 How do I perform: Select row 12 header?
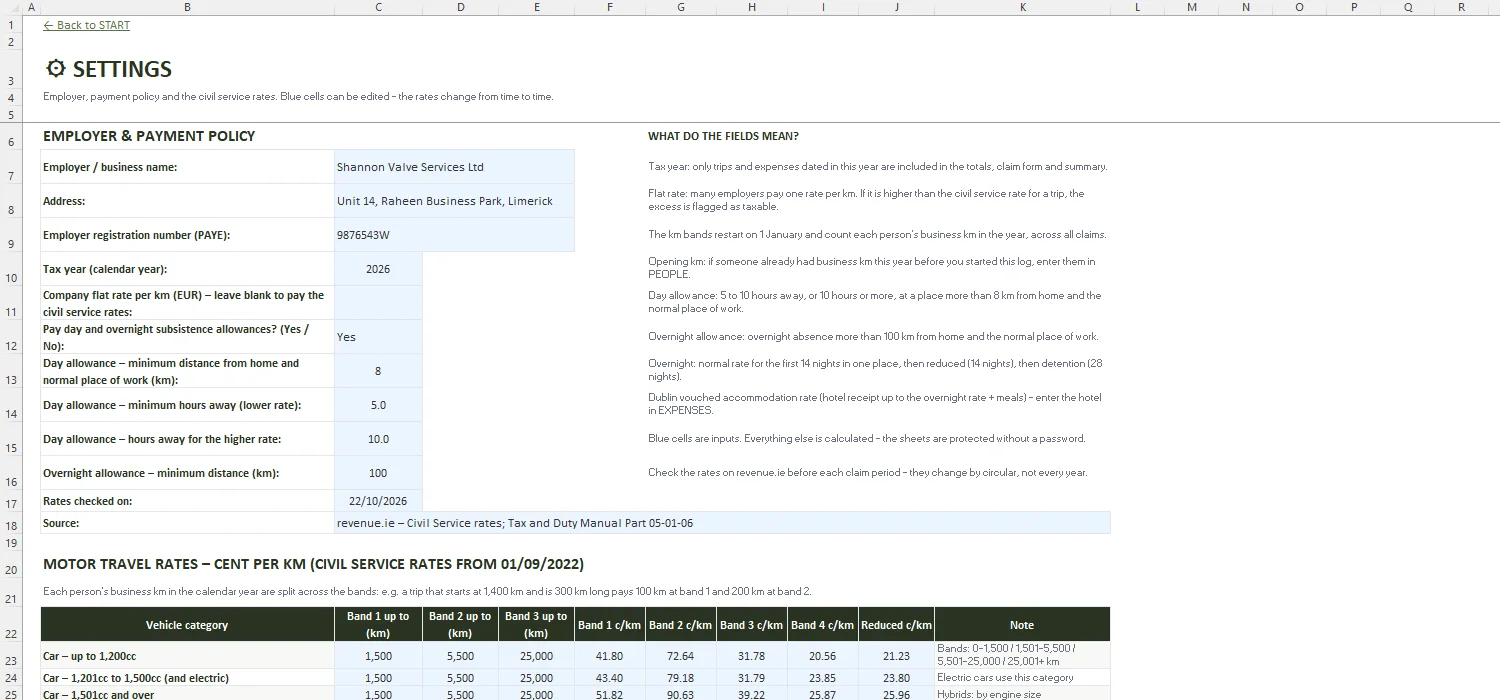(10, 337)
